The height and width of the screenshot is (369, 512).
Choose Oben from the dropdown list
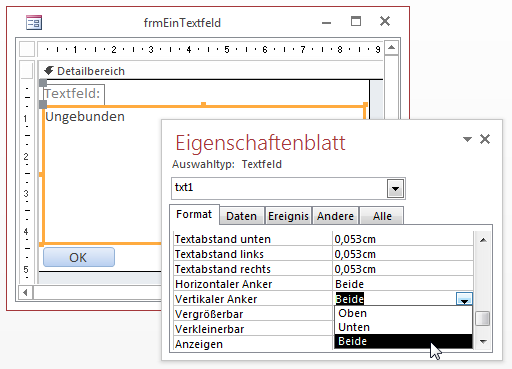(x=403, y=313)
